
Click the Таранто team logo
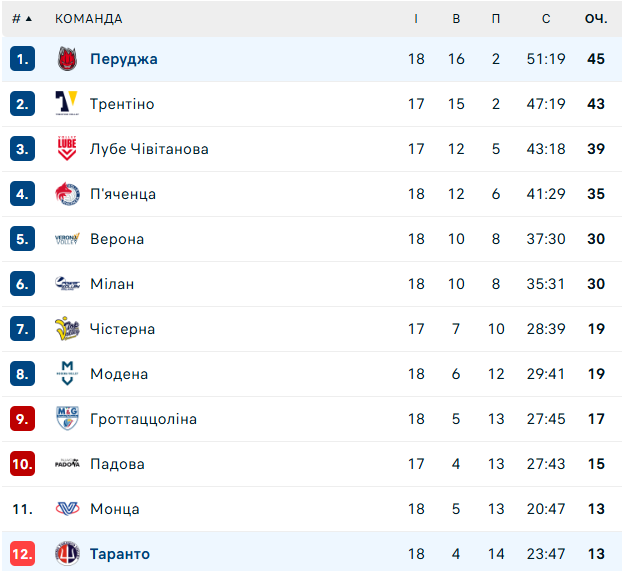tap(67, 553)
